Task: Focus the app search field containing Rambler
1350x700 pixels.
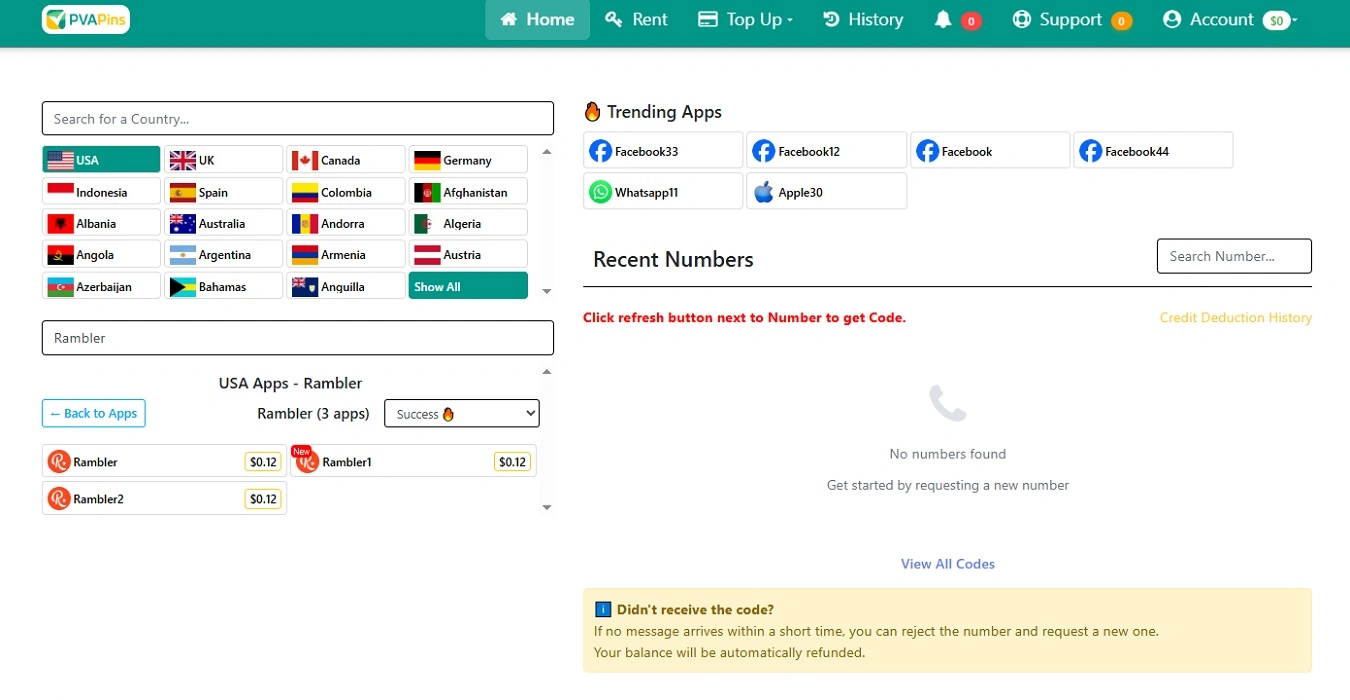Action: (x=297, y=338)
